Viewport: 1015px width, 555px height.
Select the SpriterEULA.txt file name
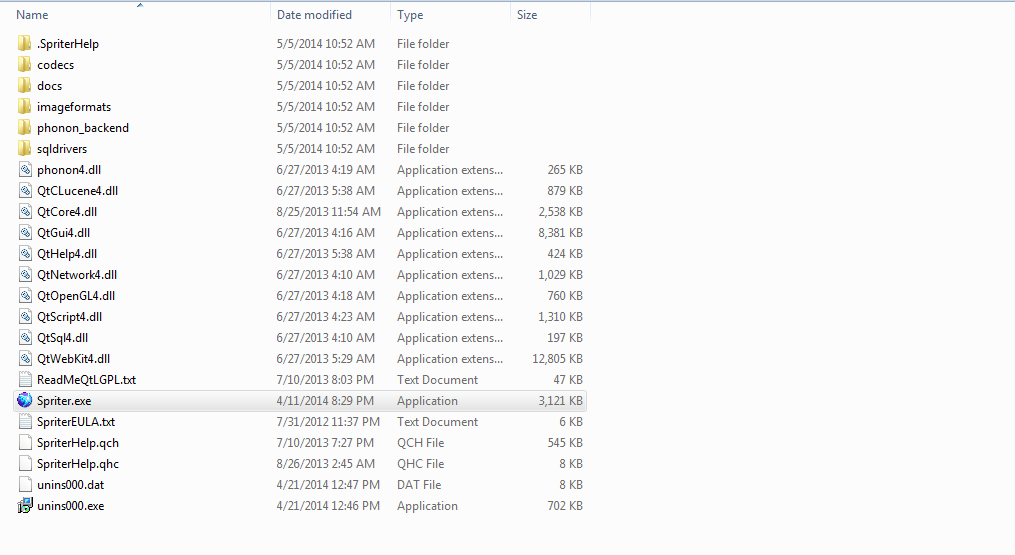[76, 422]
